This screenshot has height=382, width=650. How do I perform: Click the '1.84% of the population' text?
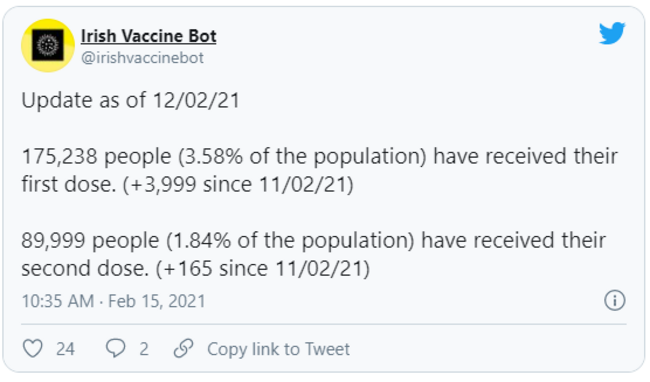(x=291, y=241)
